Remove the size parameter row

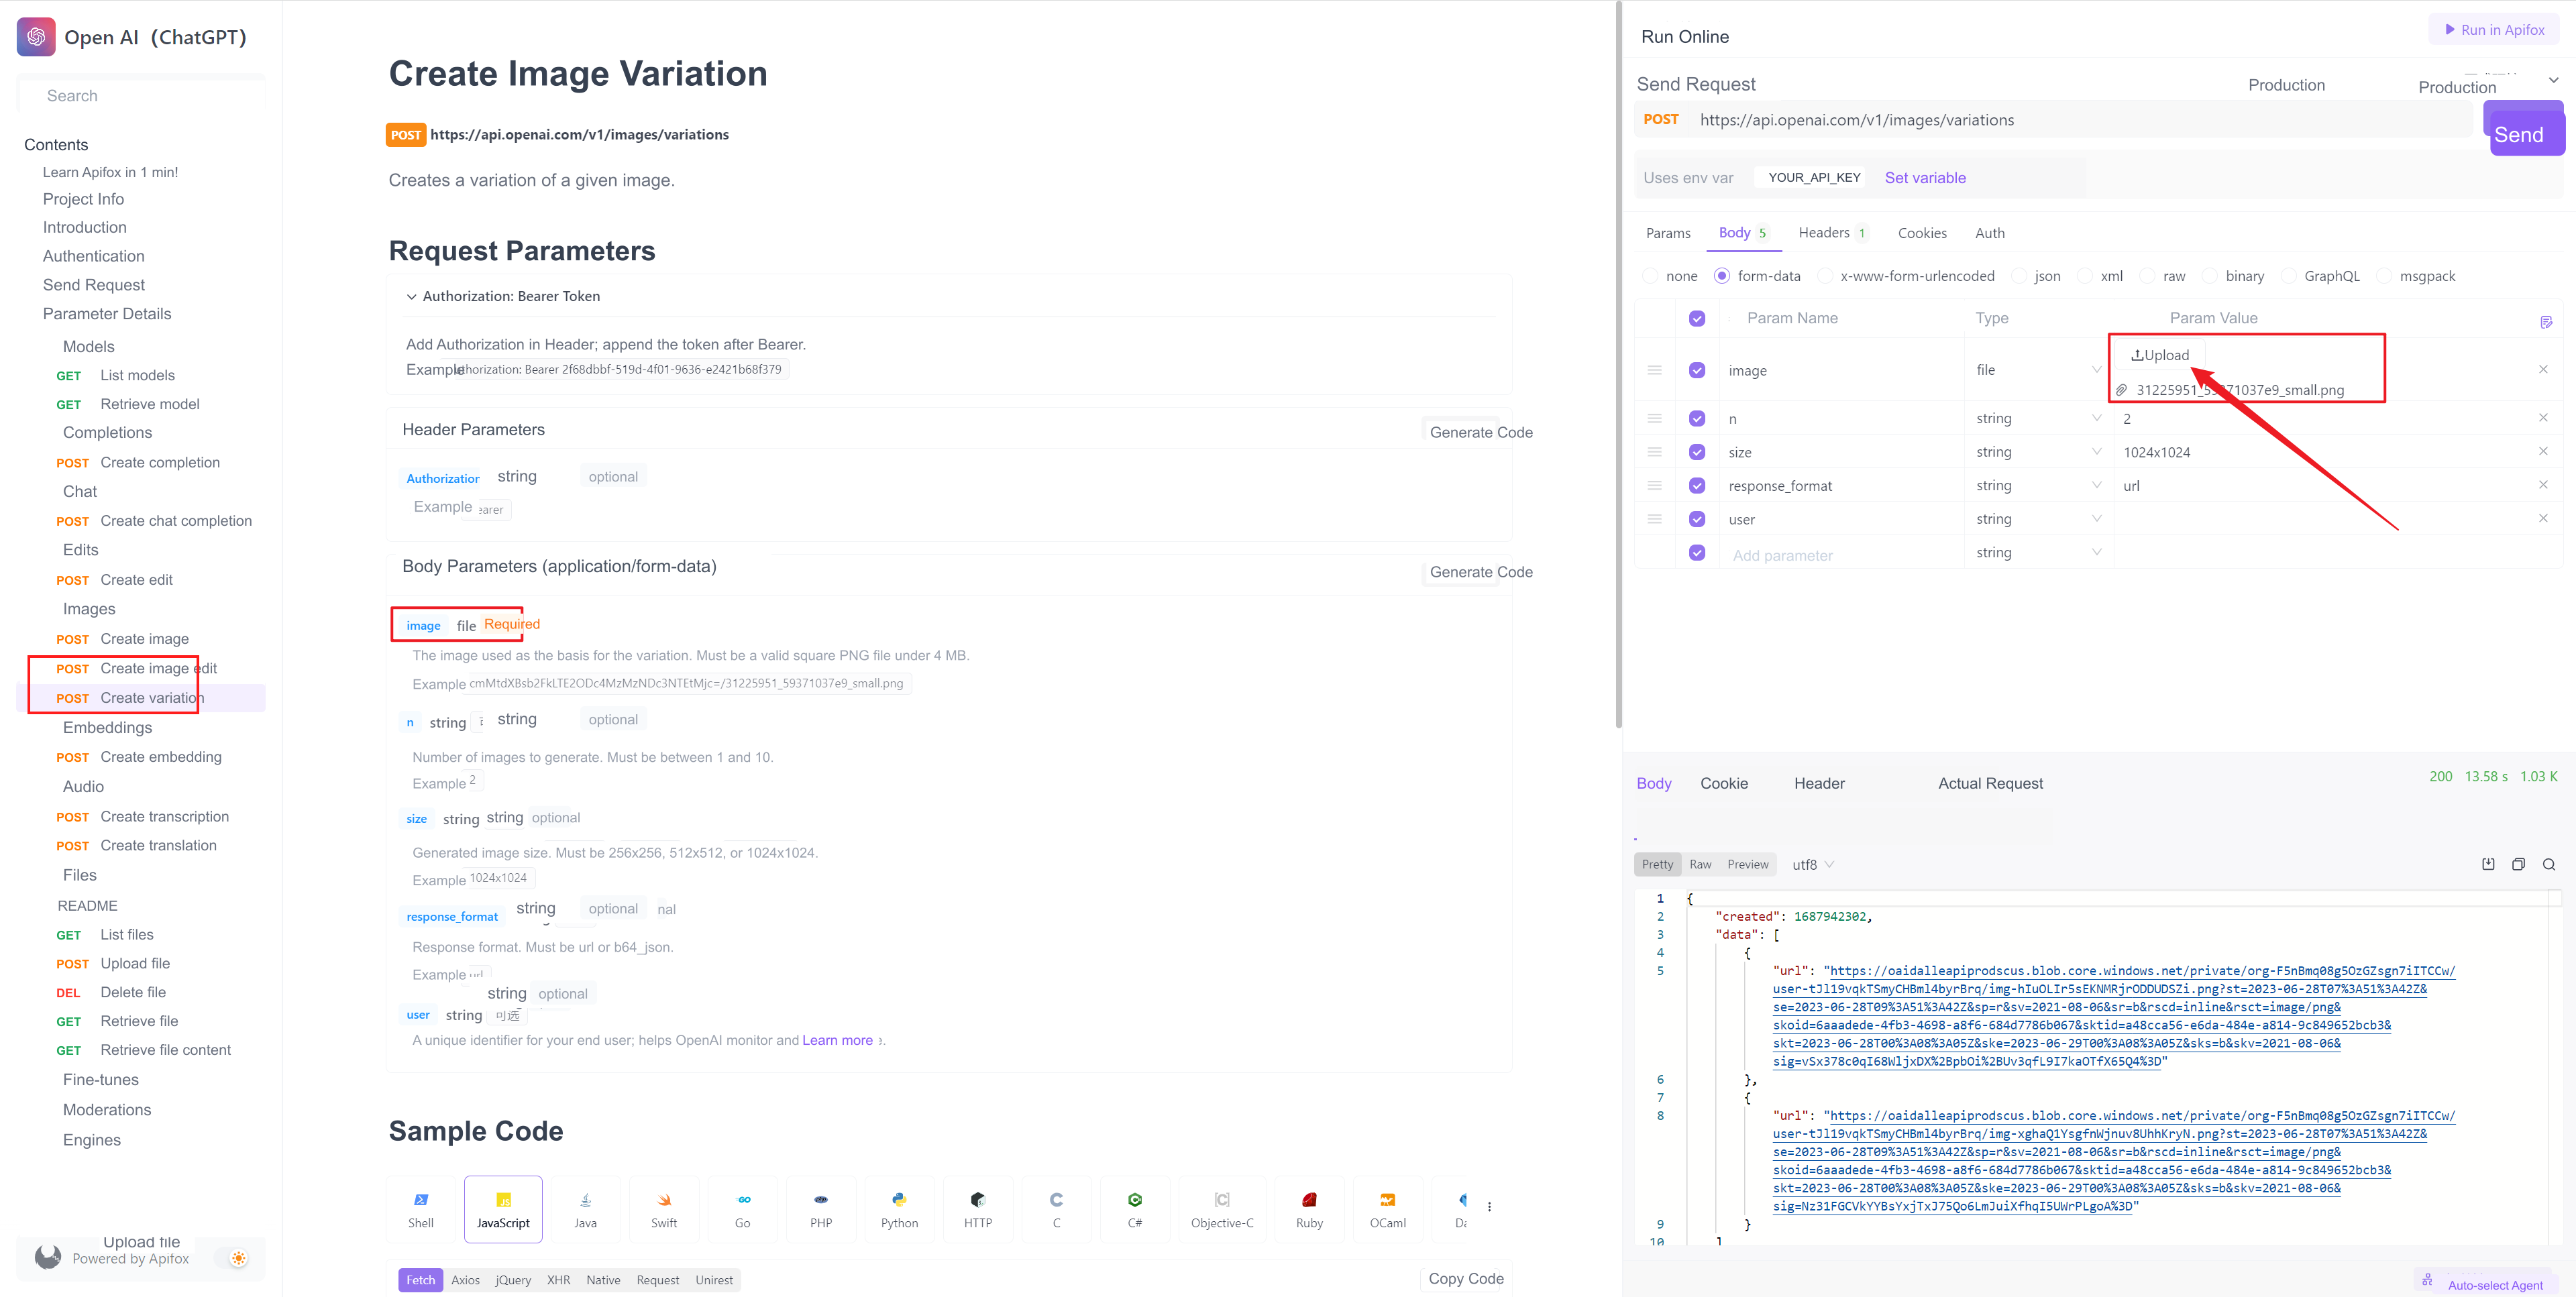click(2543, 451)
